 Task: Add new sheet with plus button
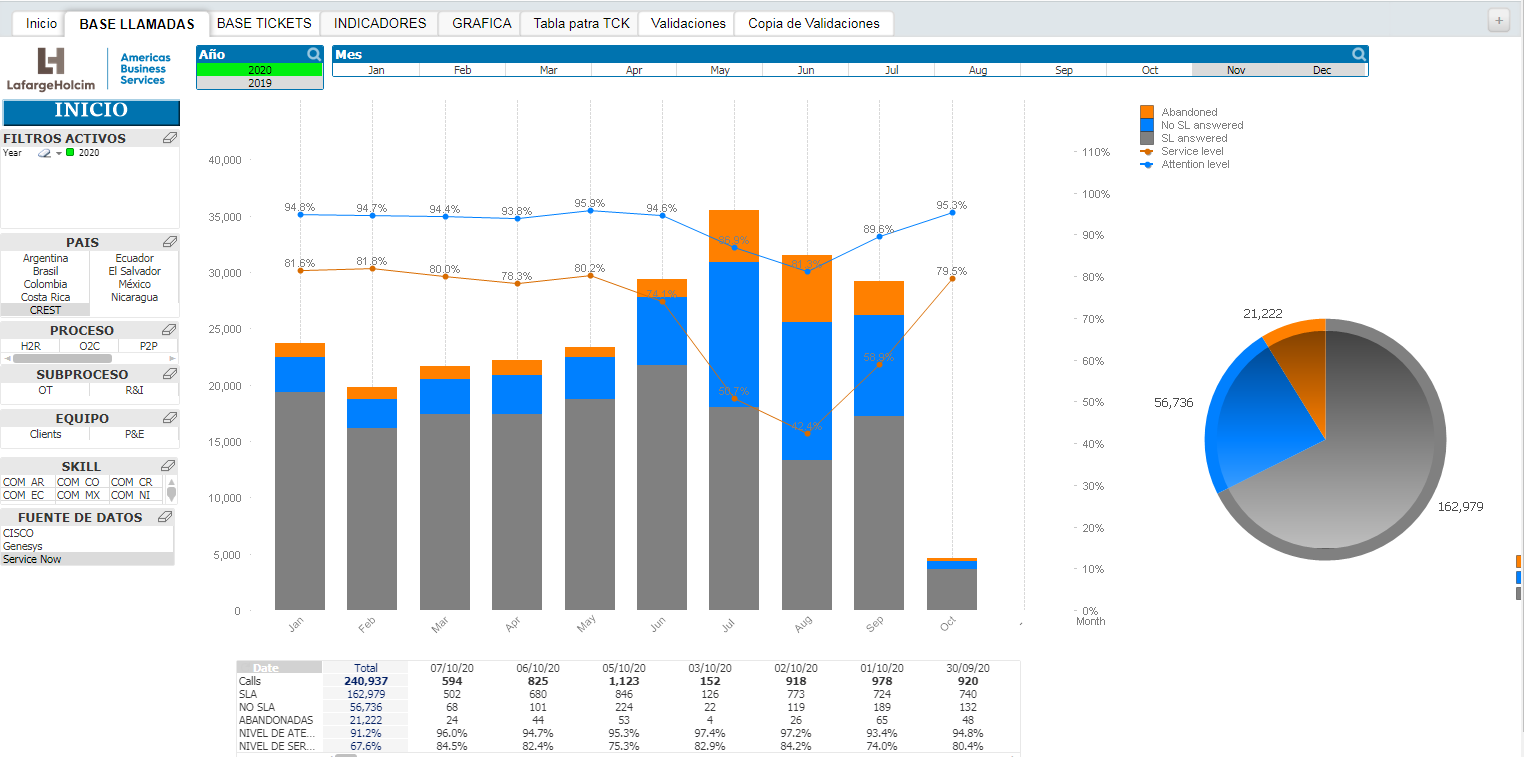point(1498,20)
